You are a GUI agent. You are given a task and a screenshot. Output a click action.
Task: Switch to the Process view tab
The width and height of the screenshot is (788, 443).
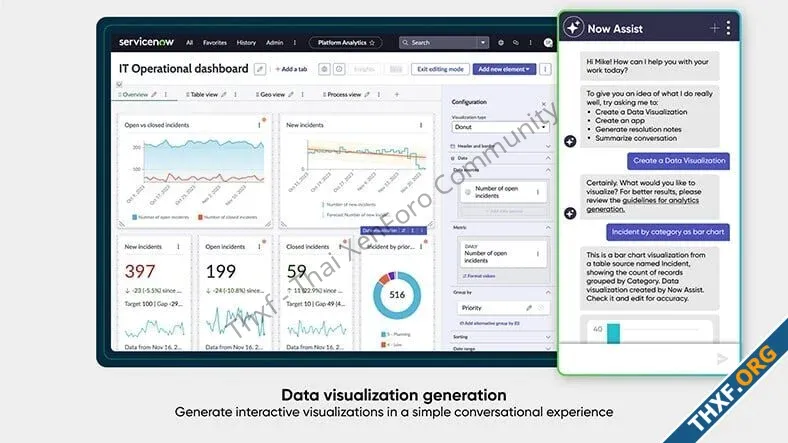click(344, 94)
